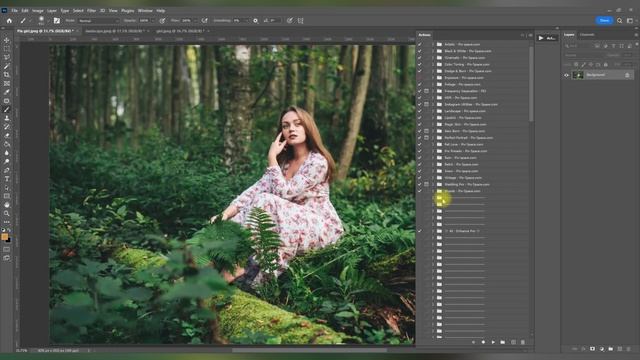Viewport: 640px width, 360px height.
Task: Select the Brush tool in toolbar
Action: [7, 109]
